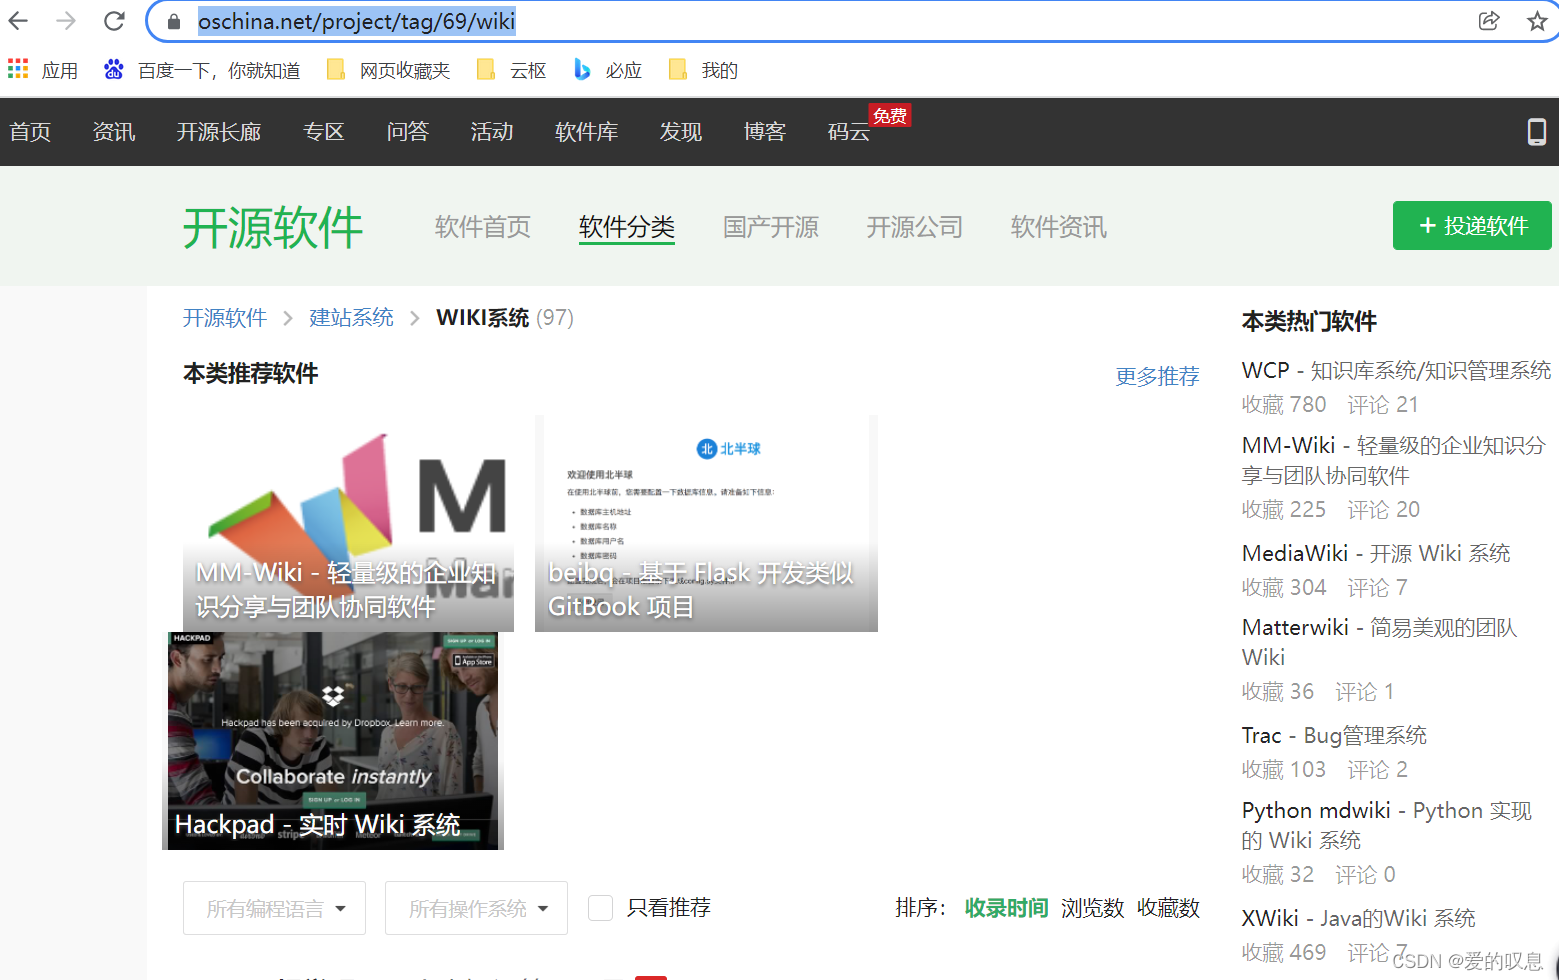Viewport: 1559px width, 980px height.
Task: Go to 首页 in the top navigation
Action: [x=30, y=132]
